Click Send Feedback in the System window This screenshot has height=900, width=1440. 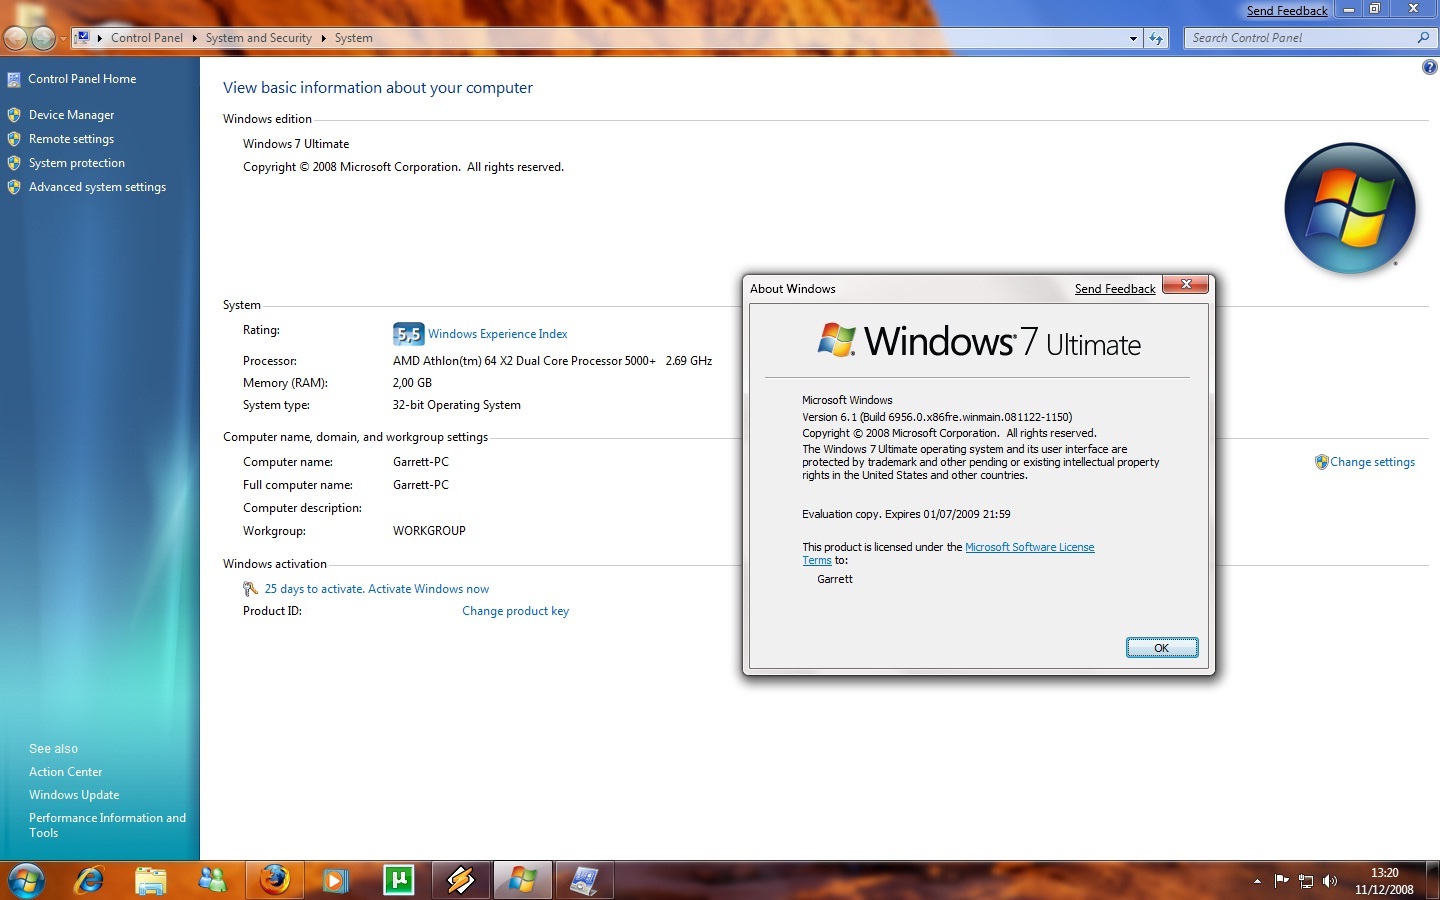(x=1287, y=11)
